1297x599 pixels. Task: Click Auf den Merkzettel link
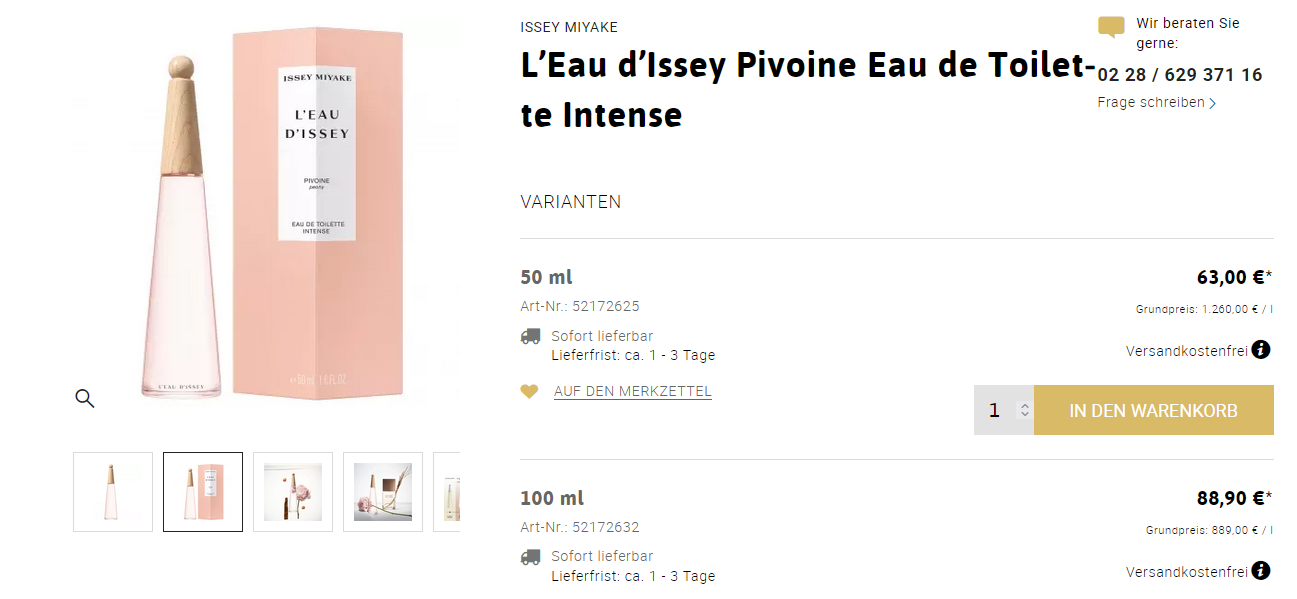(632, 392)
